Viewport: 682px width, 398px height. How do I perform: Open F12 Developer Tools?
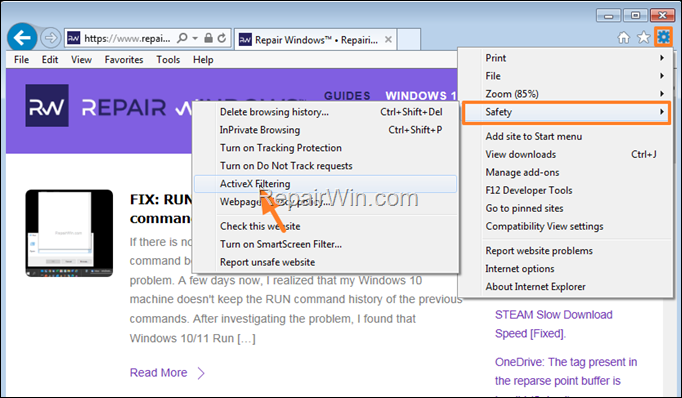566,190
